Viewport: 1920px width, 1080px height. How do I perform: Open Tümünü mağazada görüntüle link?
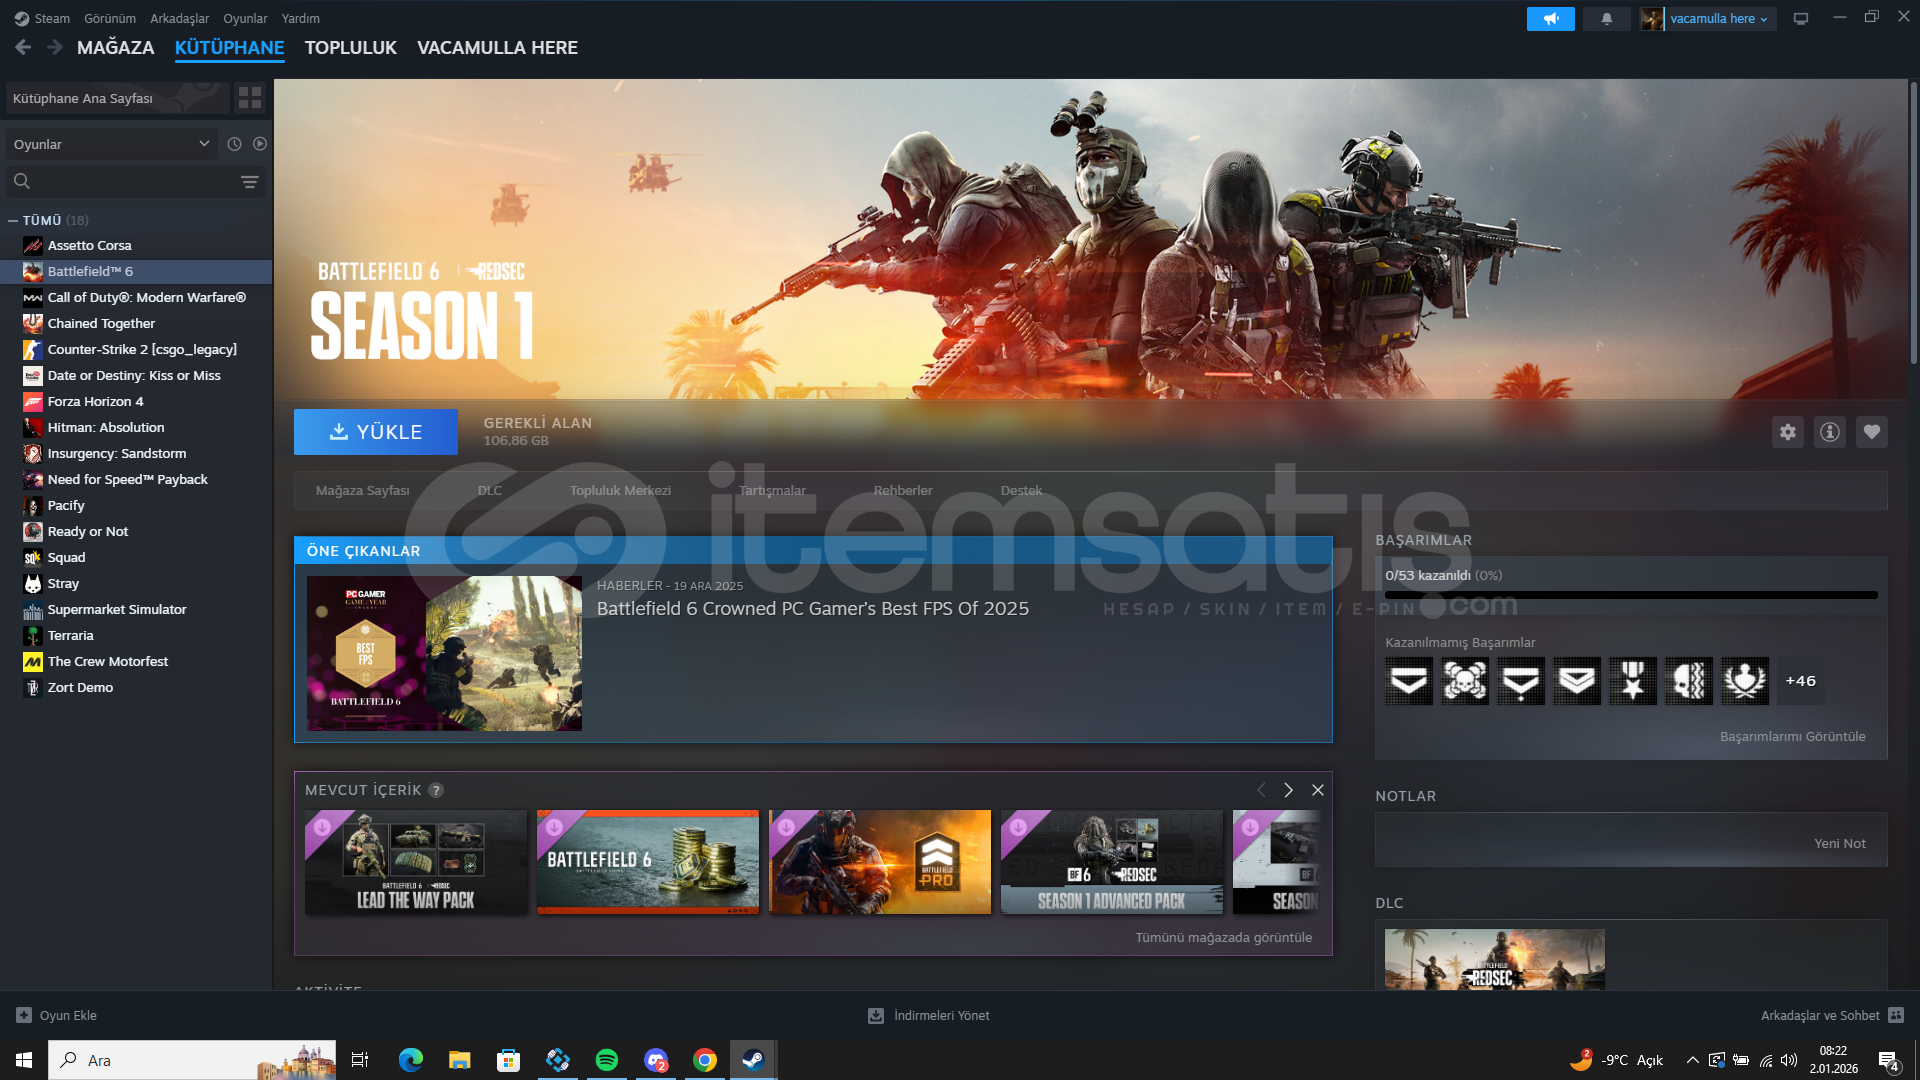pyautogui.click(x=1222, y=938)
